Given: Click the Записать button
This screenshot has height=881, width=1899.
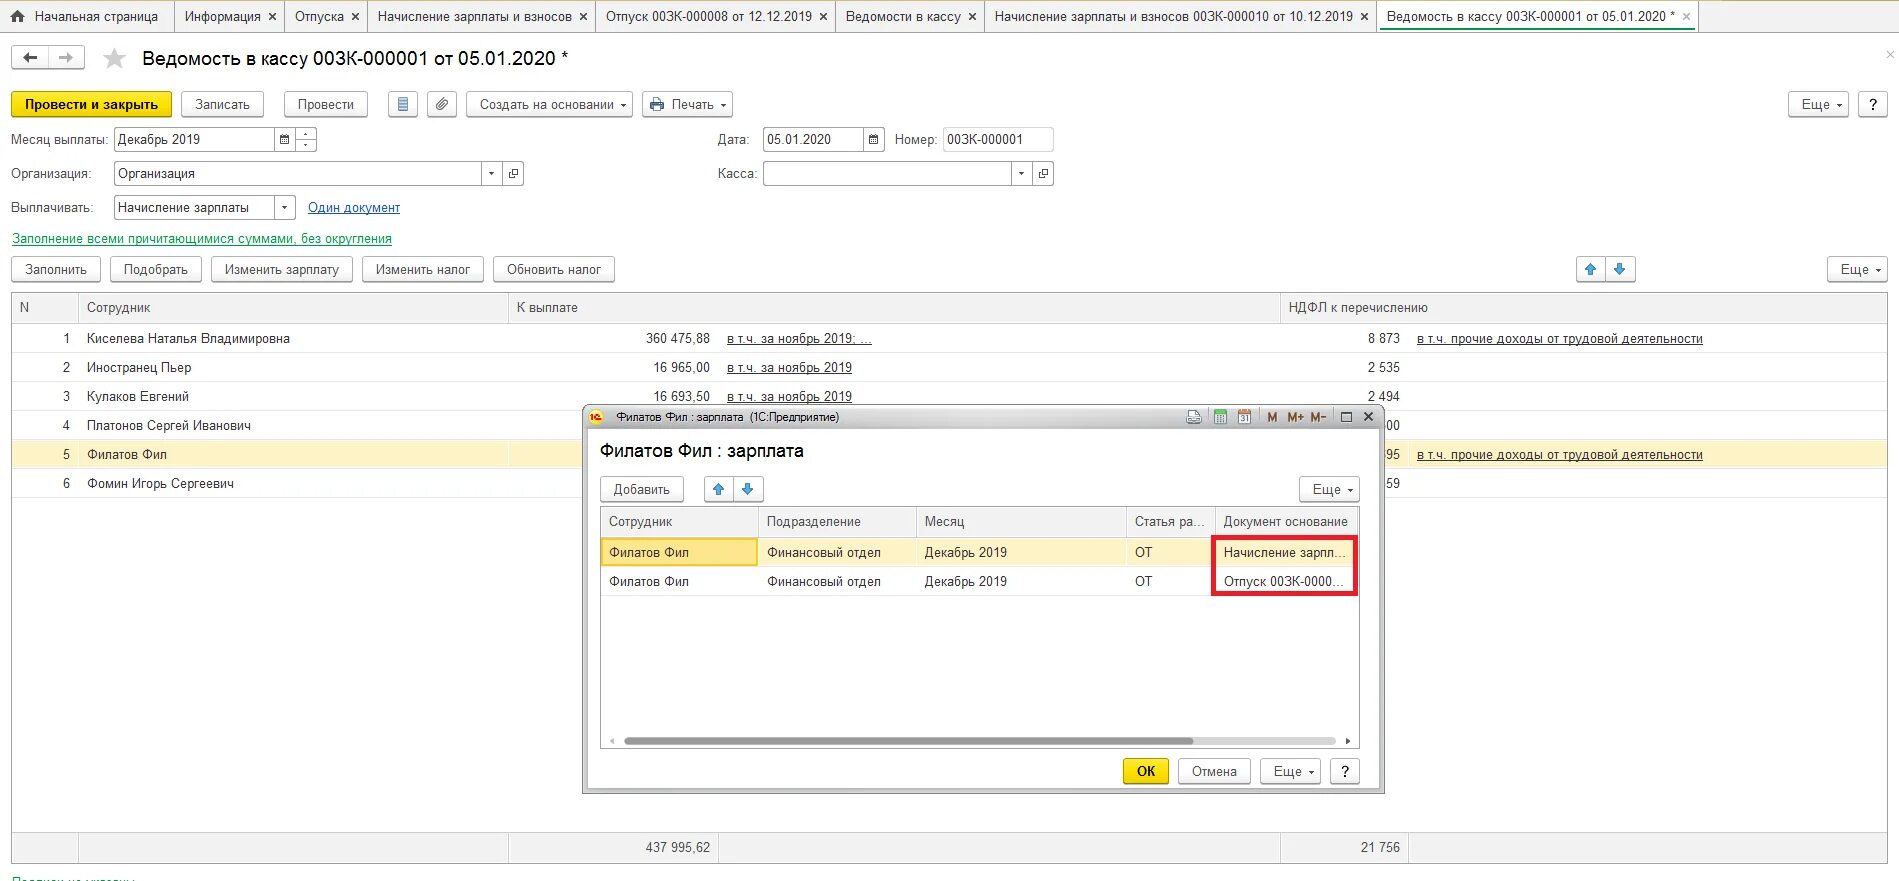Looking at the screenshot, I should [x=222, y=104].
